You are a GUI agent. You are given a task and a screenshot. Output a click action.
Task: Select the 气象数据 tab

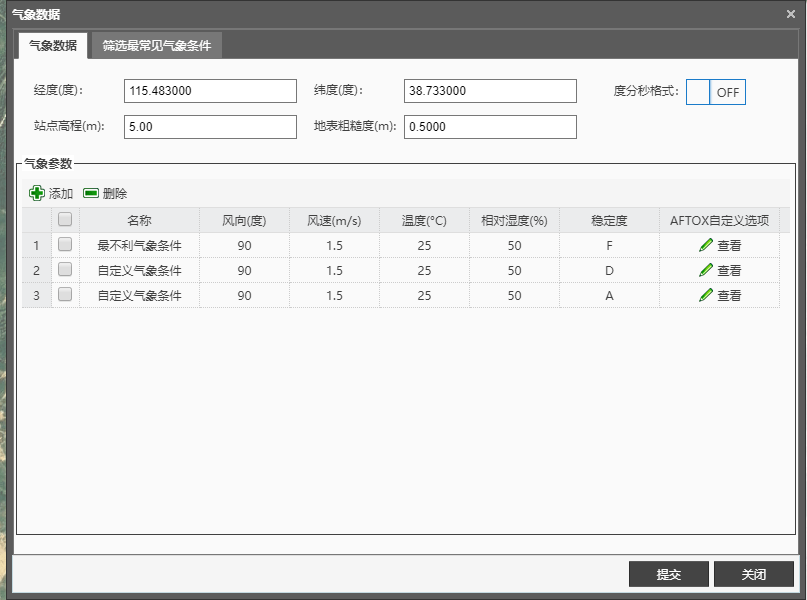click(x=53, y=46)
